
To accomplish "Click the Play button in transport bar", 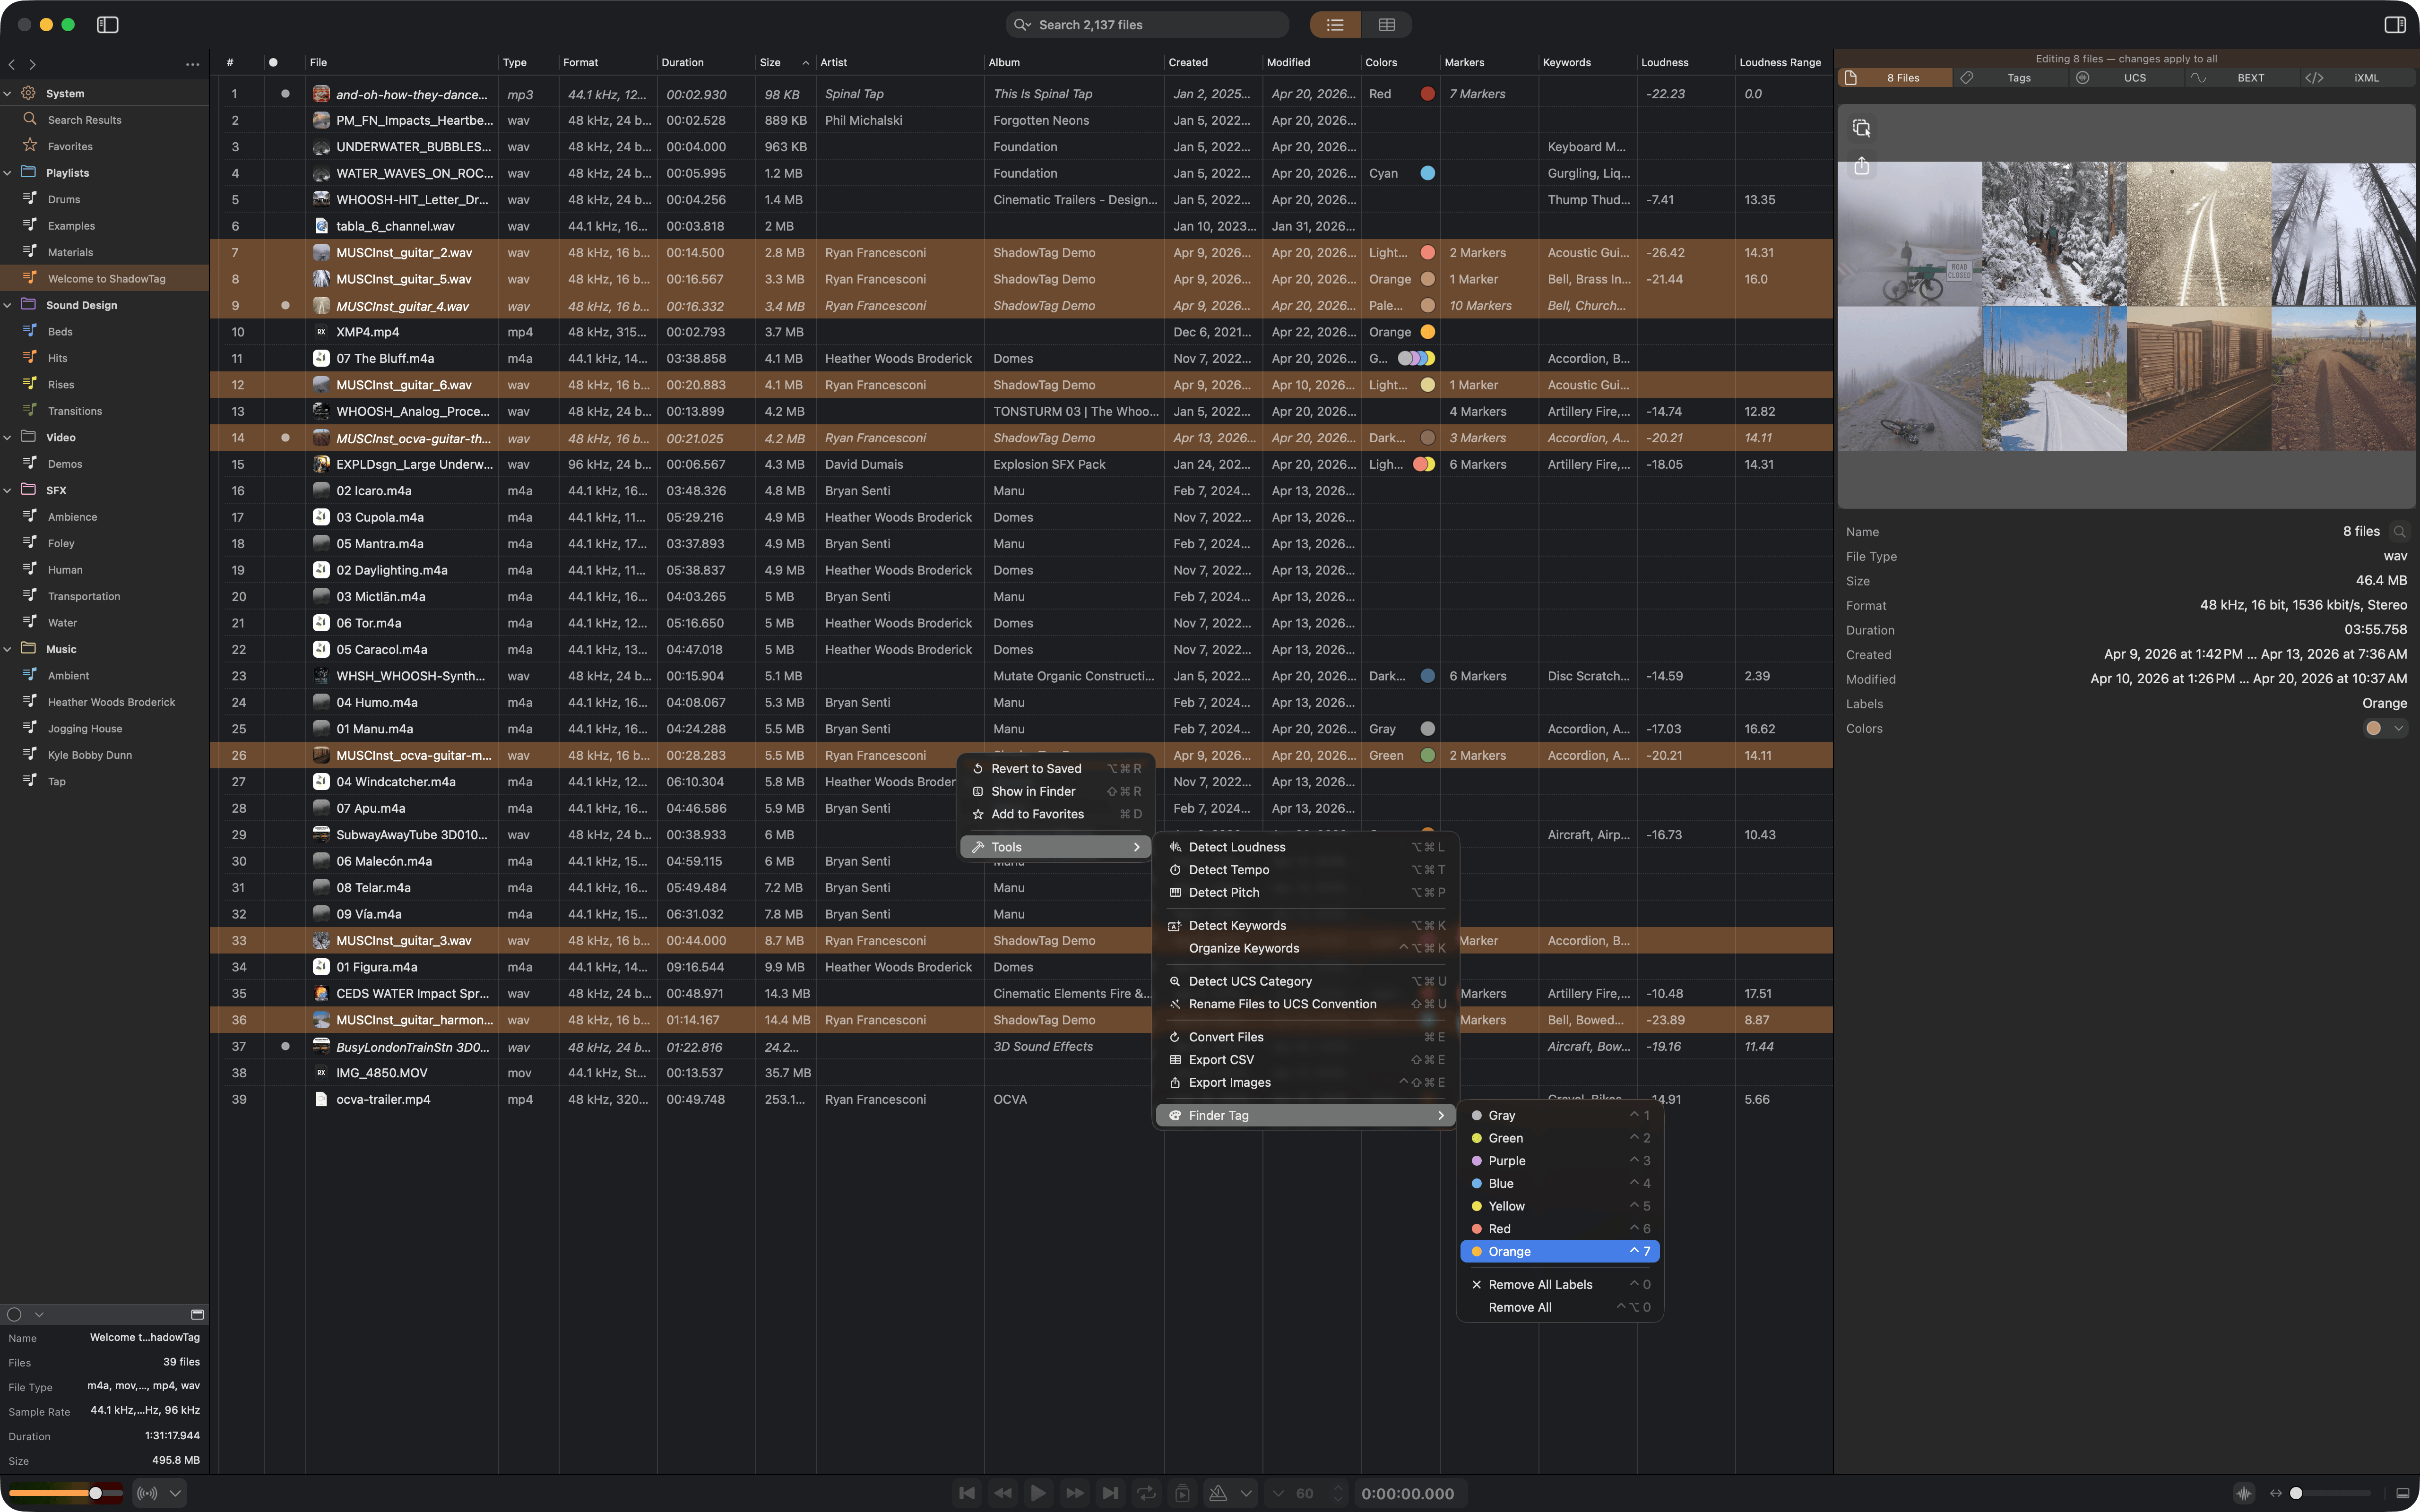I will click(x=1038, y=1493).
